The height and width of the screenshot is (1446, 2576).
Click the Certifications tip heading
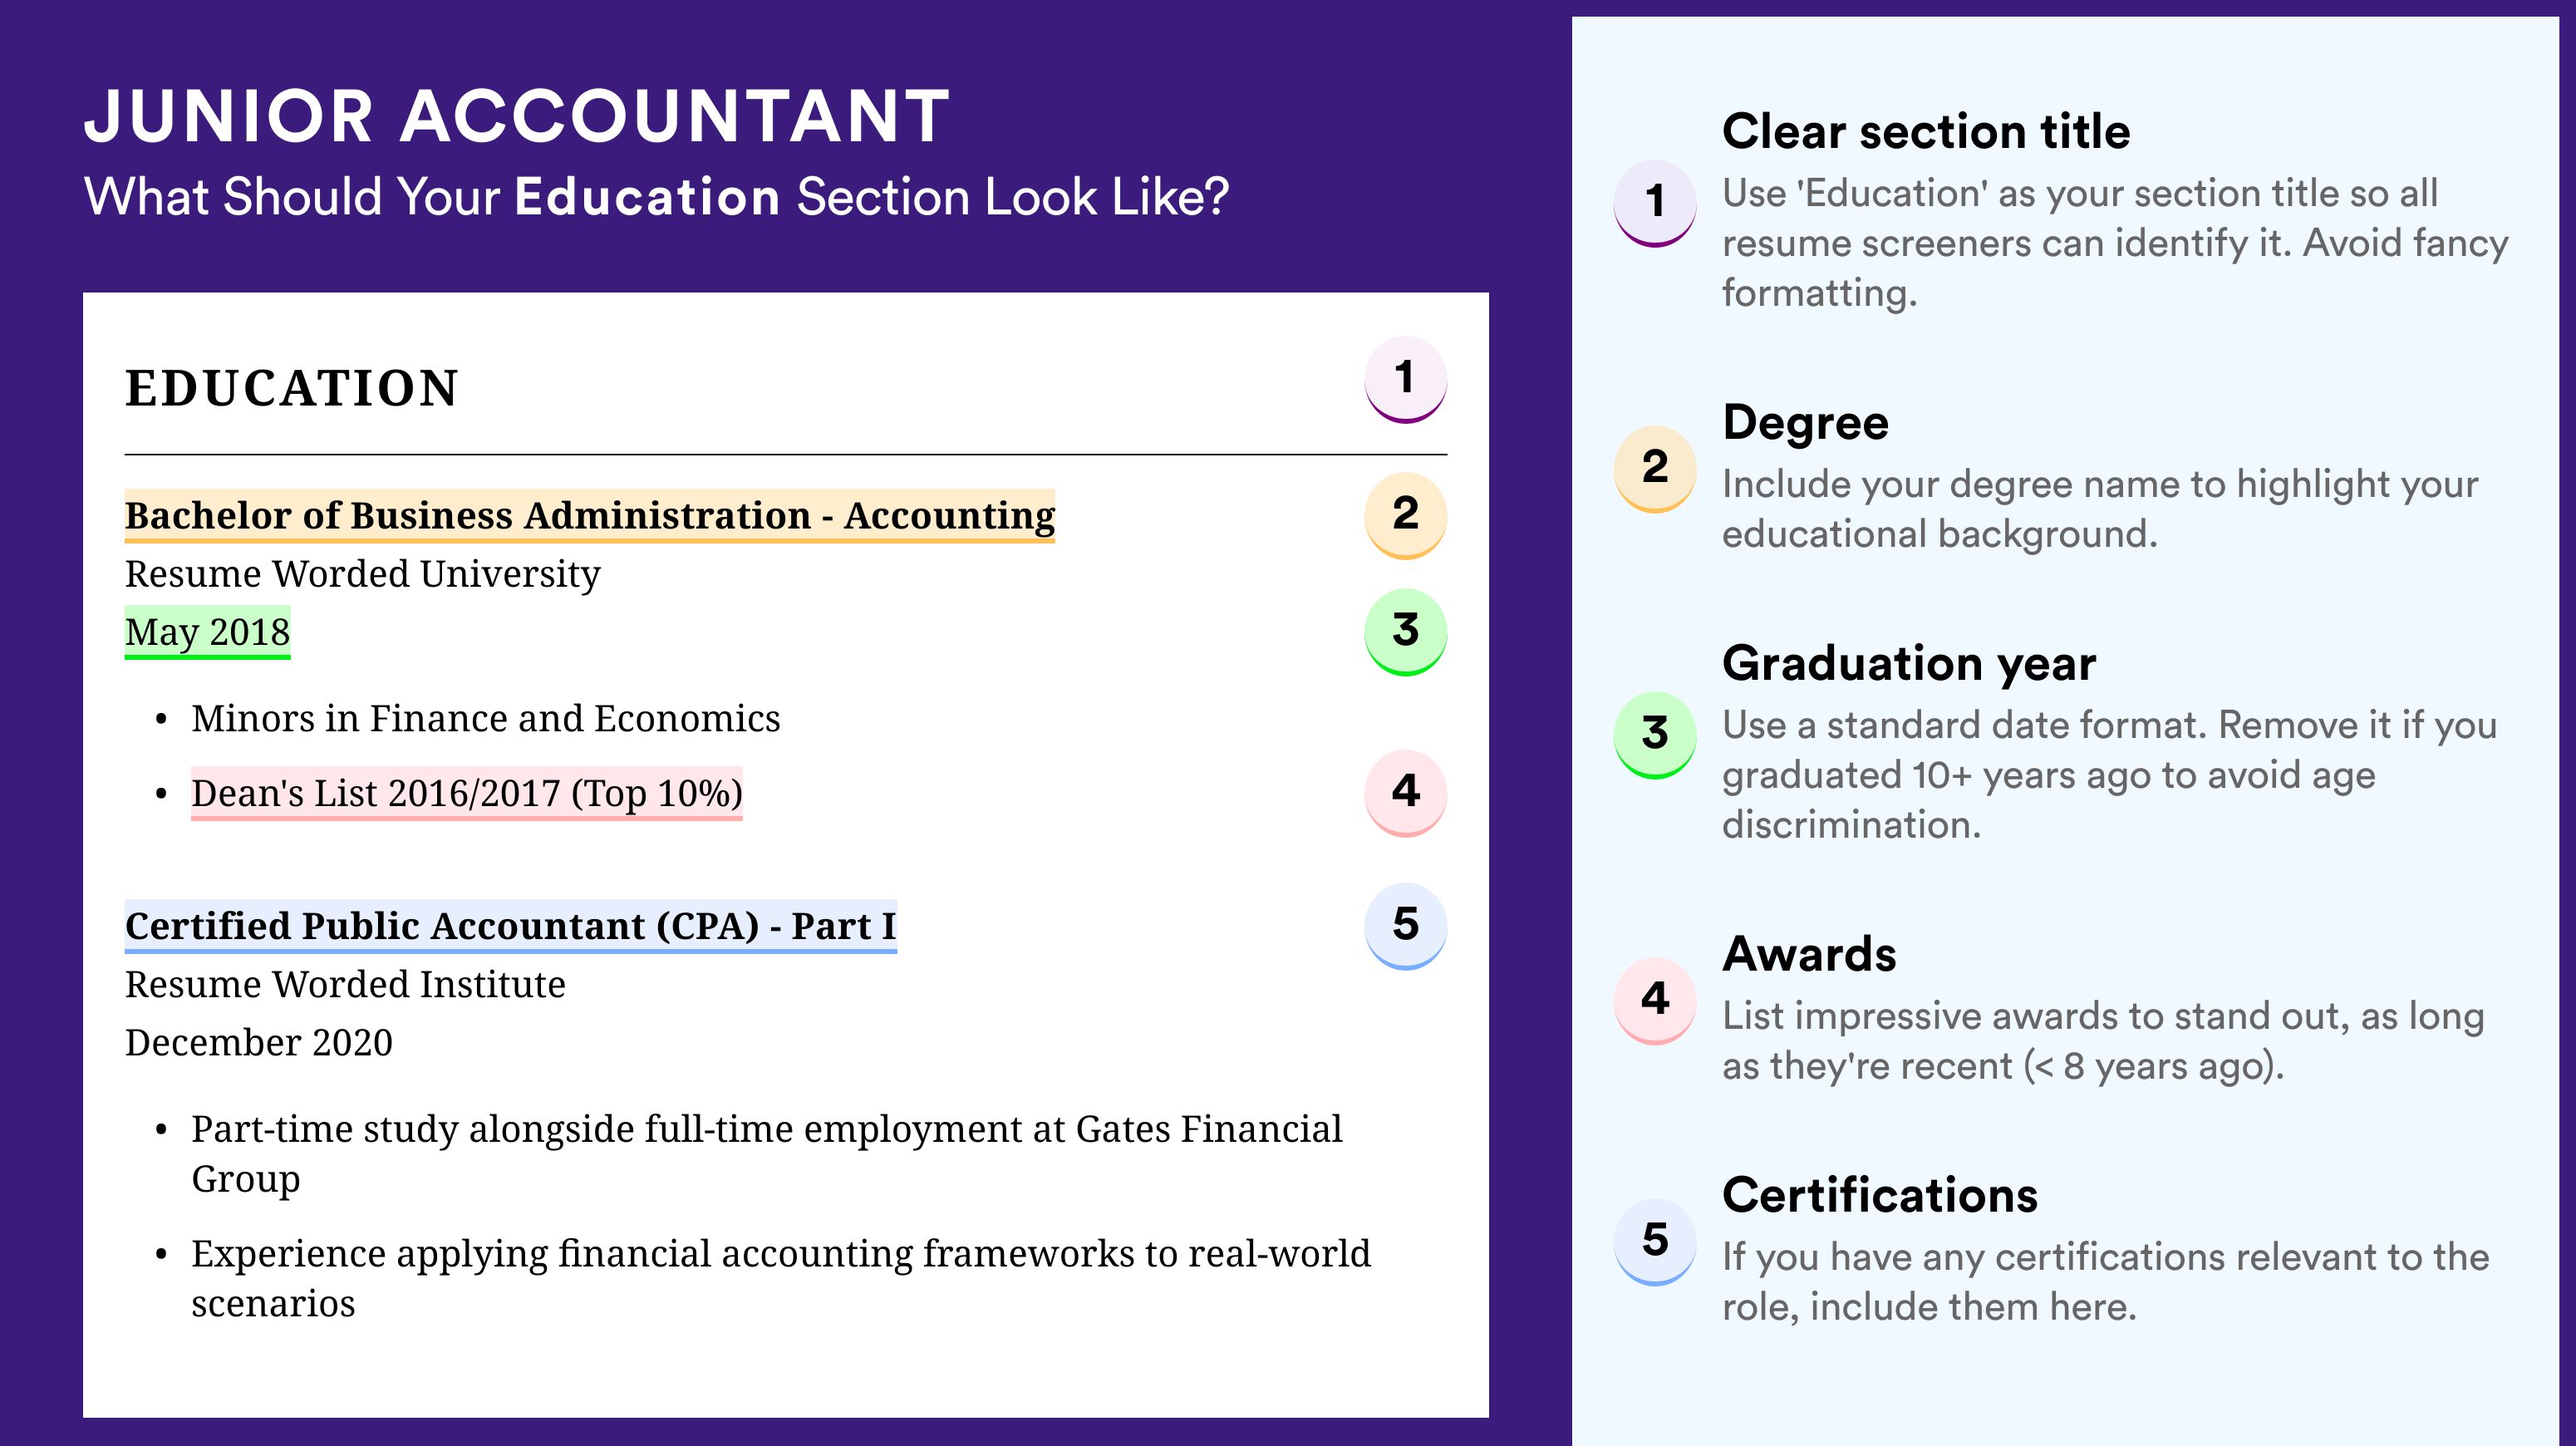(1880, 1195)
